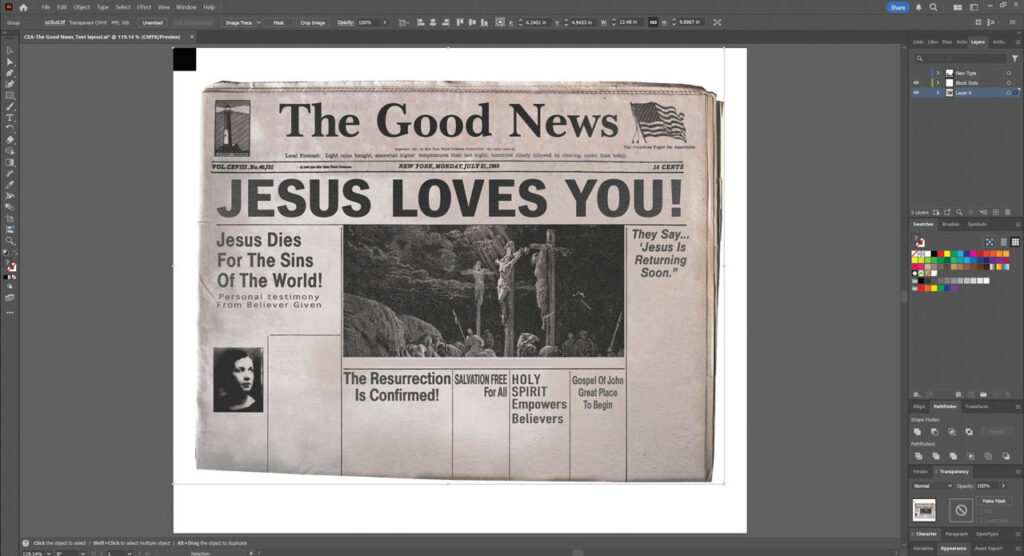Click the first Shape Modes Unite icon
This screenshot has width=1024, height=556.
(918, 431)
